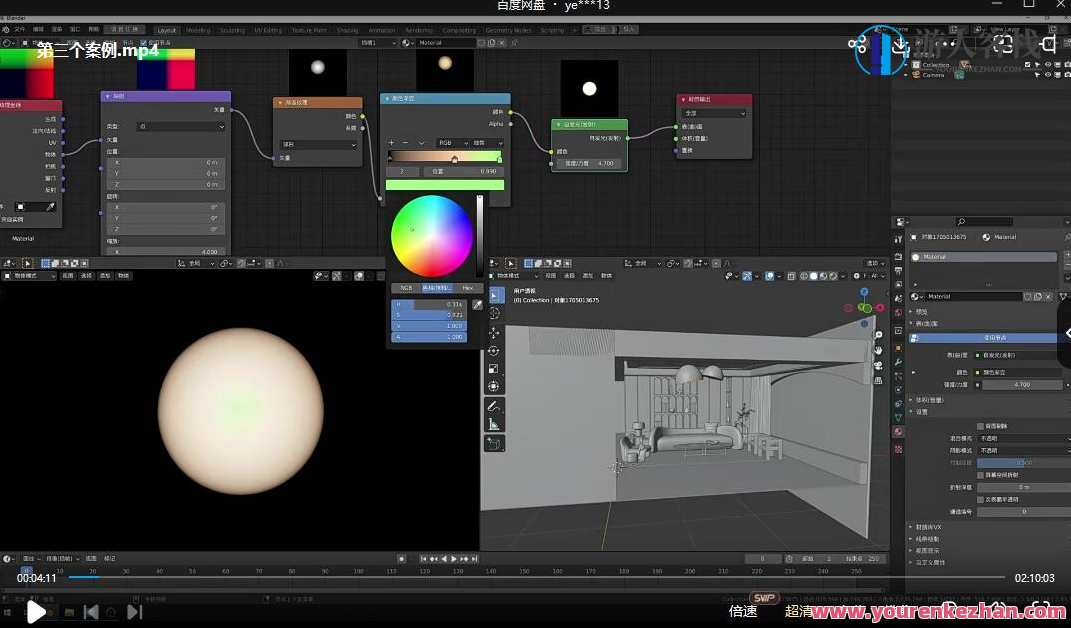This screenshot has height=628, width=1071.
Task: Select the Material Properties icon in the properties sidebar
Action: (x=897, y=432)
